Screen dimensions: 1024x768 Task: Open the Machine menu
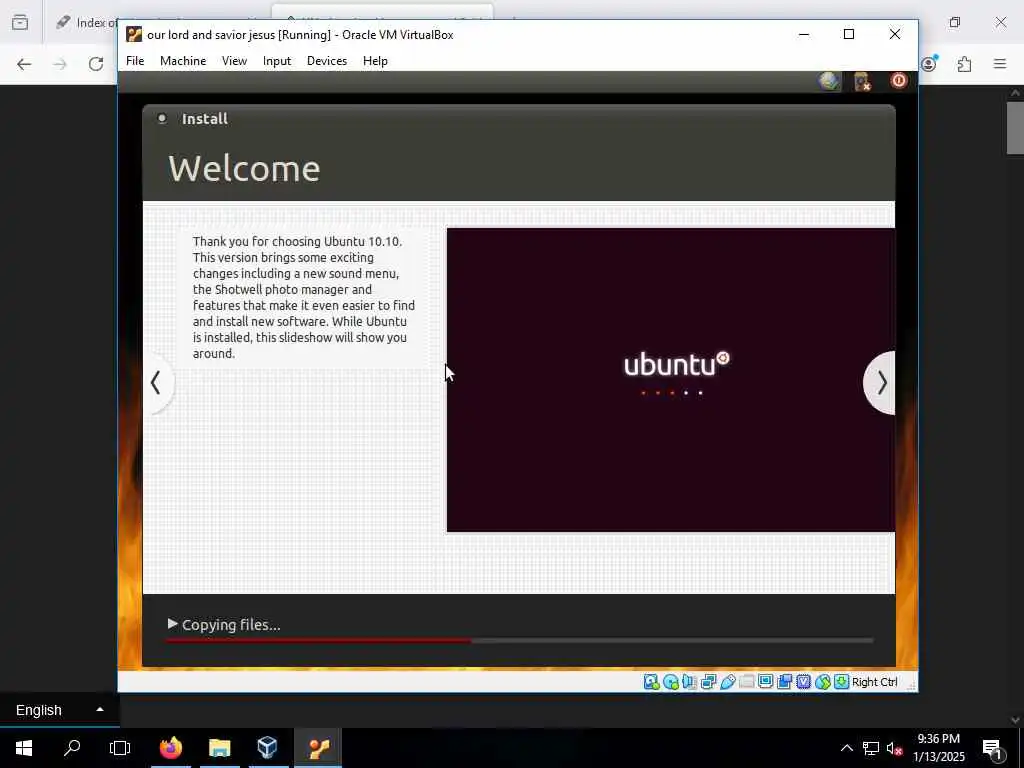click(x=183, y=61)
